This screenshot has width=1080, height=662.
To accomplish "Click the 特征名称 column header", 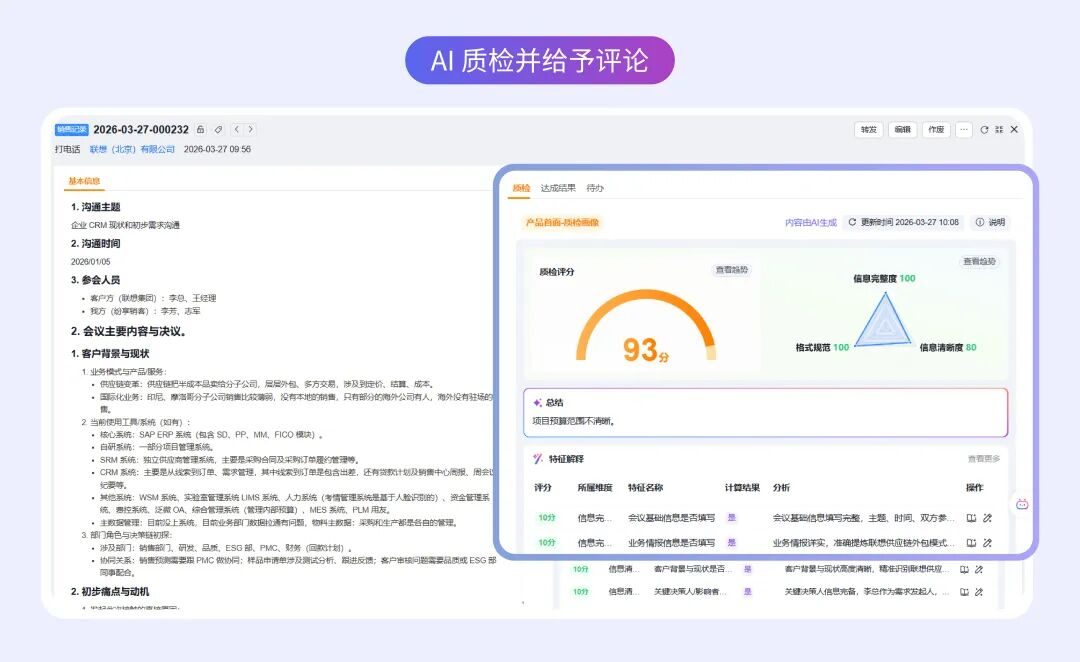I will [x=645, y=488].
